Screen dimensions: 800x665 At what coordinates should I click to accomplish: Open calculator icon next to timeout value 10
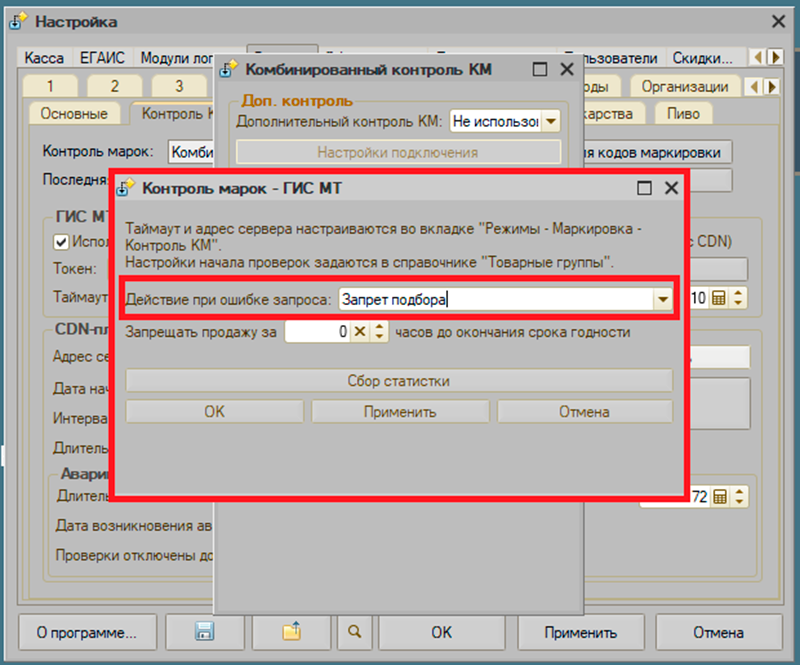(x=719, y=298)
